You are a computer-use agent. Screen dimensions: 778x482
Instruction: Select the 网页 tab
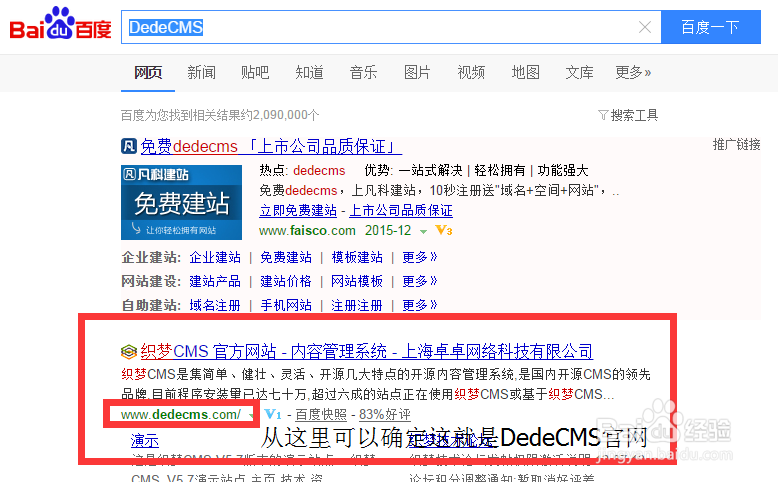tap(148, 72)
